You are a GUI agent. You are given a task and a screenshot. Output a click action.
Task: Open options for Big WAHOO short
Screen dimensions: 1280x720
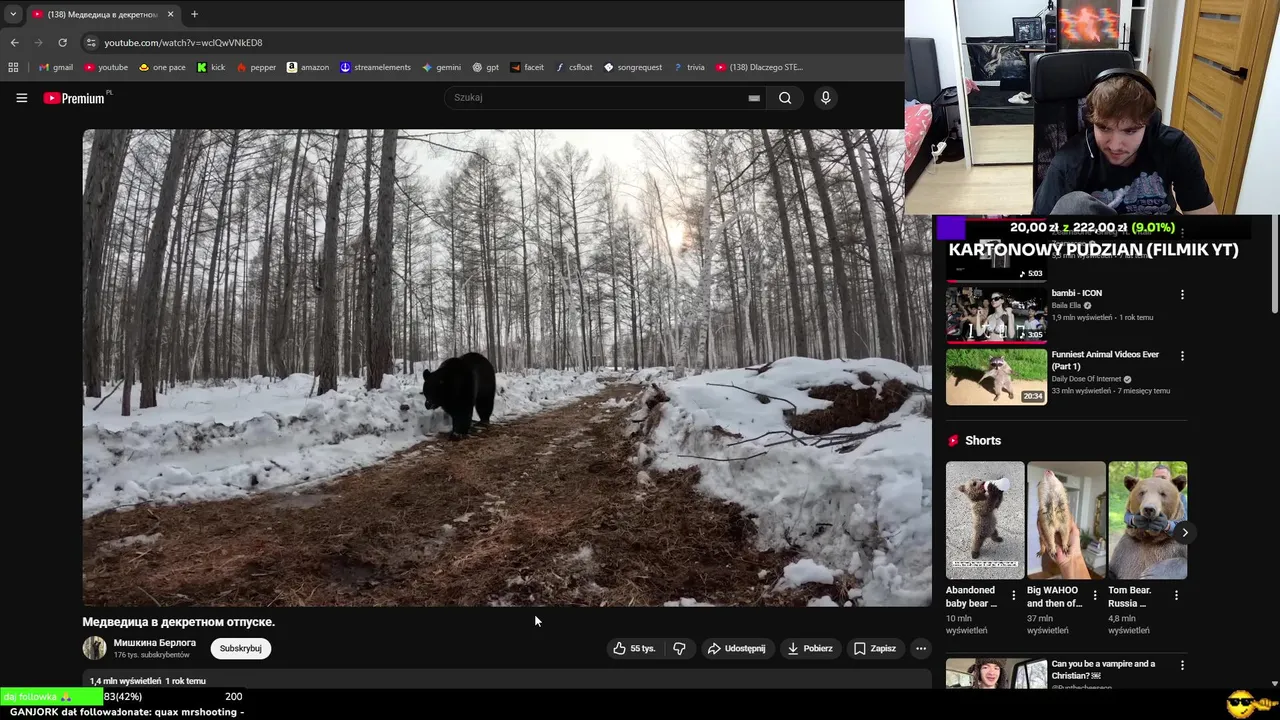pos(1094,596)
